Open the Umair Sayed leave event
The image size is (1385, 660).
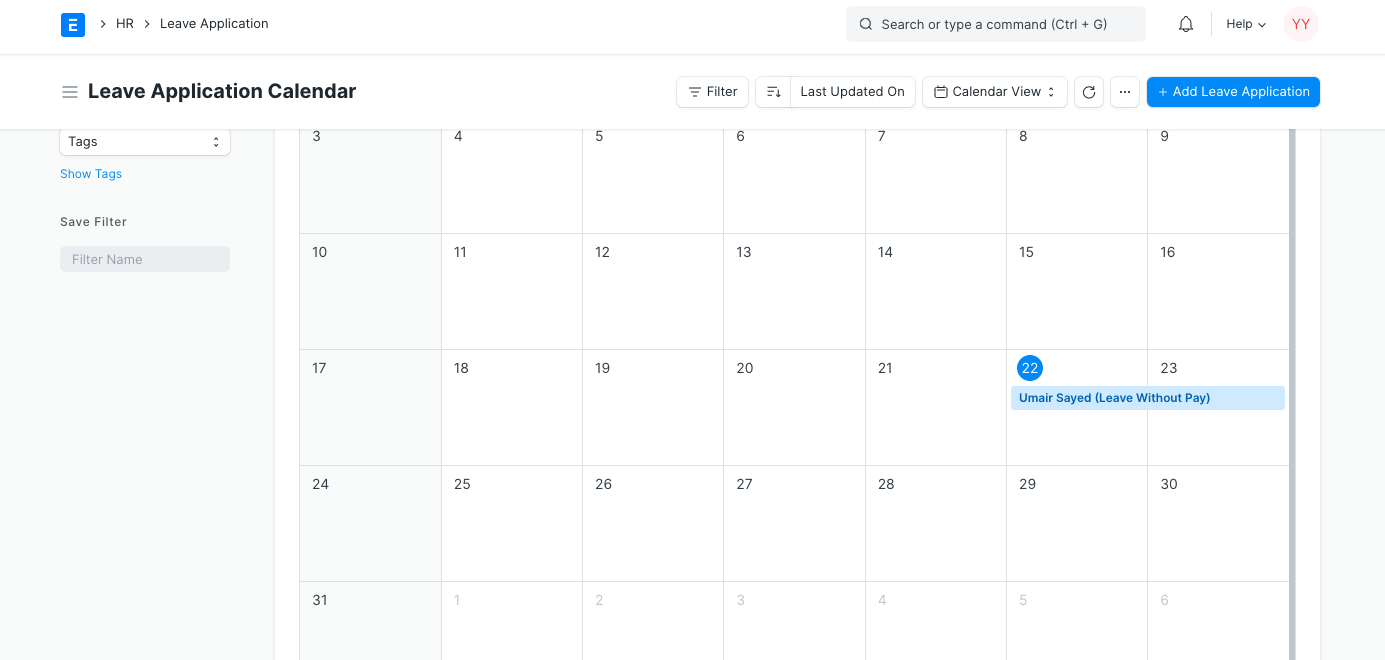[1148, 398]
